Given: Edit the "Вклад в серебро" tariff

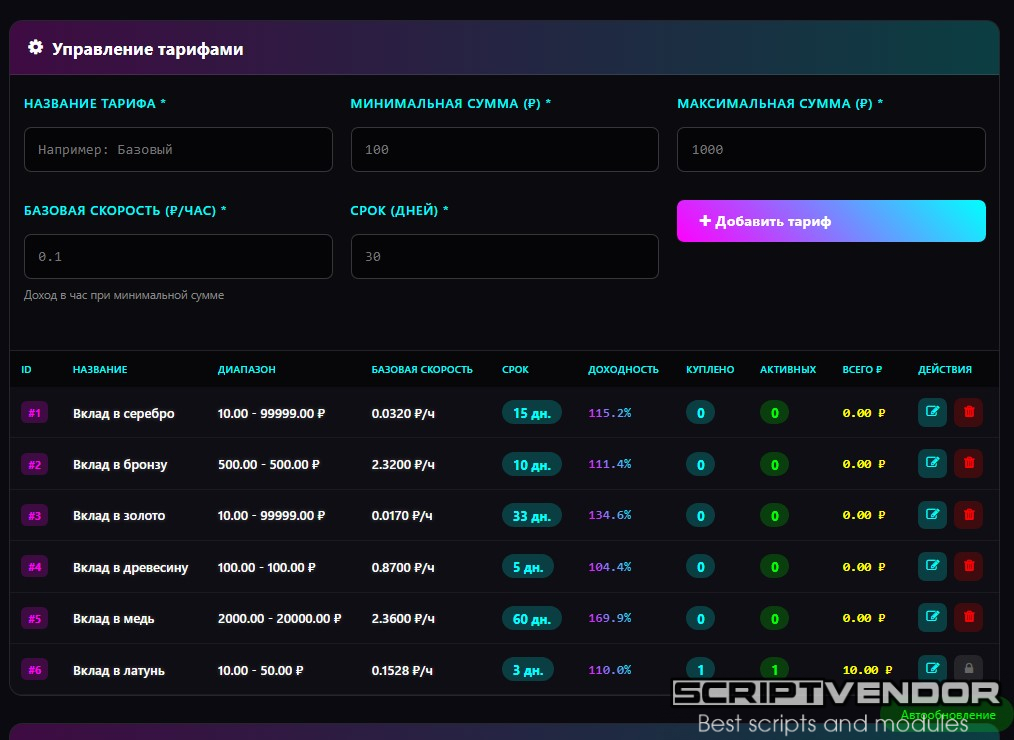Looking at the screenshot, I should pos(932,412).
